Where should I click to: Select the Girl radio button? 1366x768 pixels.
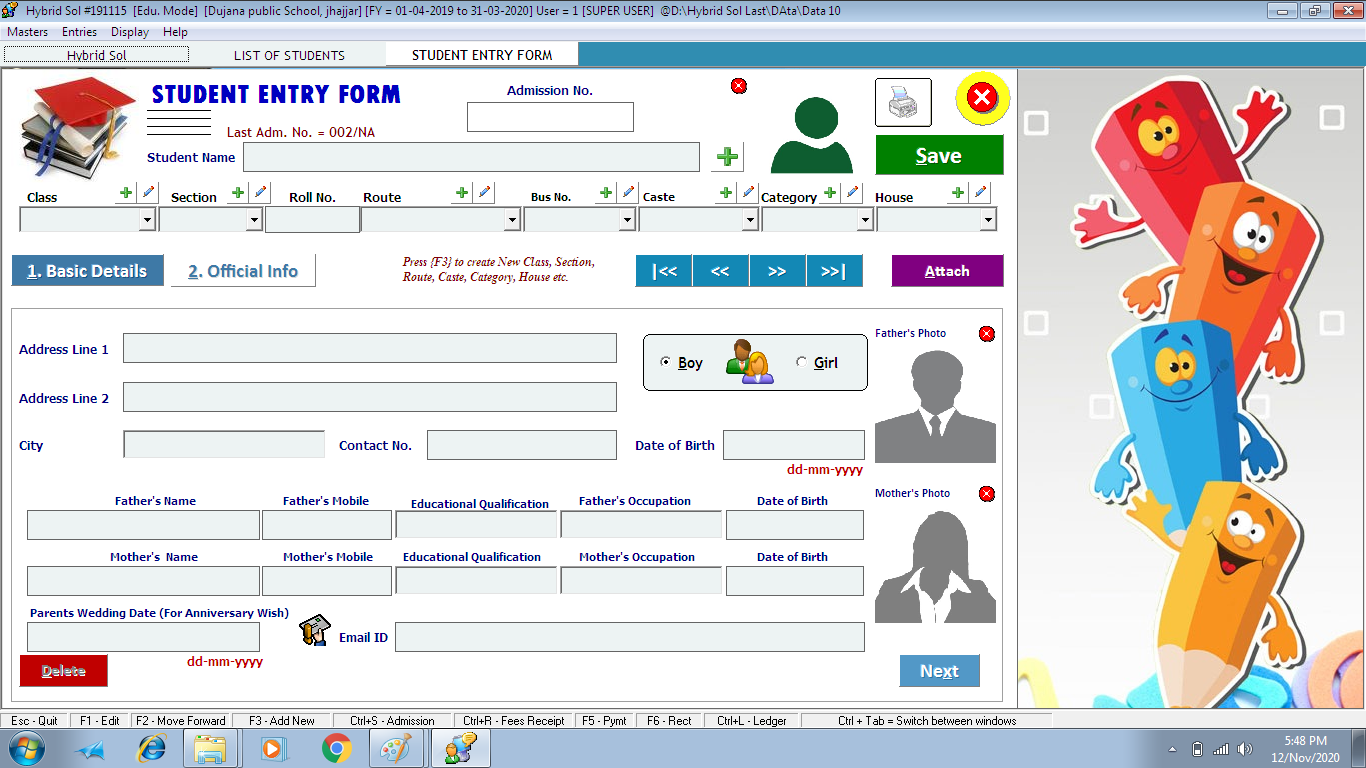click(x=801, y=362)
